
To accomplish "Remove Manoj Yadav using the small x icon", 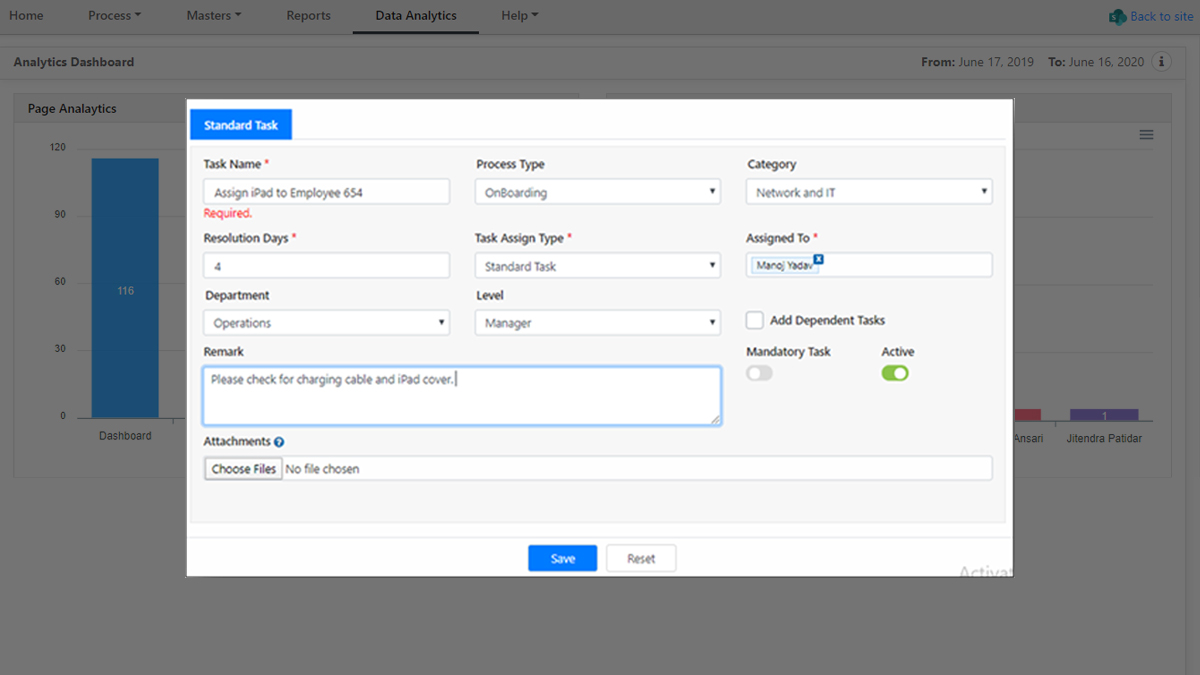I will (x=818, y=258).
